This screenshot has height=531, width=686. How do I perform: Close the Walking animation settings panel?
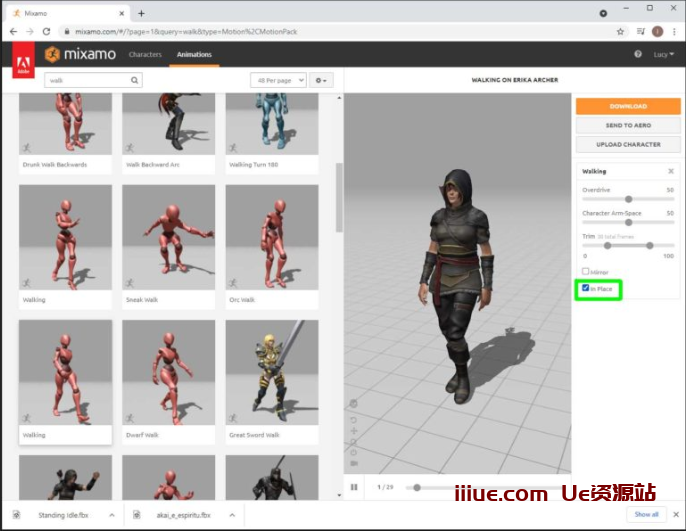[671, 171]
